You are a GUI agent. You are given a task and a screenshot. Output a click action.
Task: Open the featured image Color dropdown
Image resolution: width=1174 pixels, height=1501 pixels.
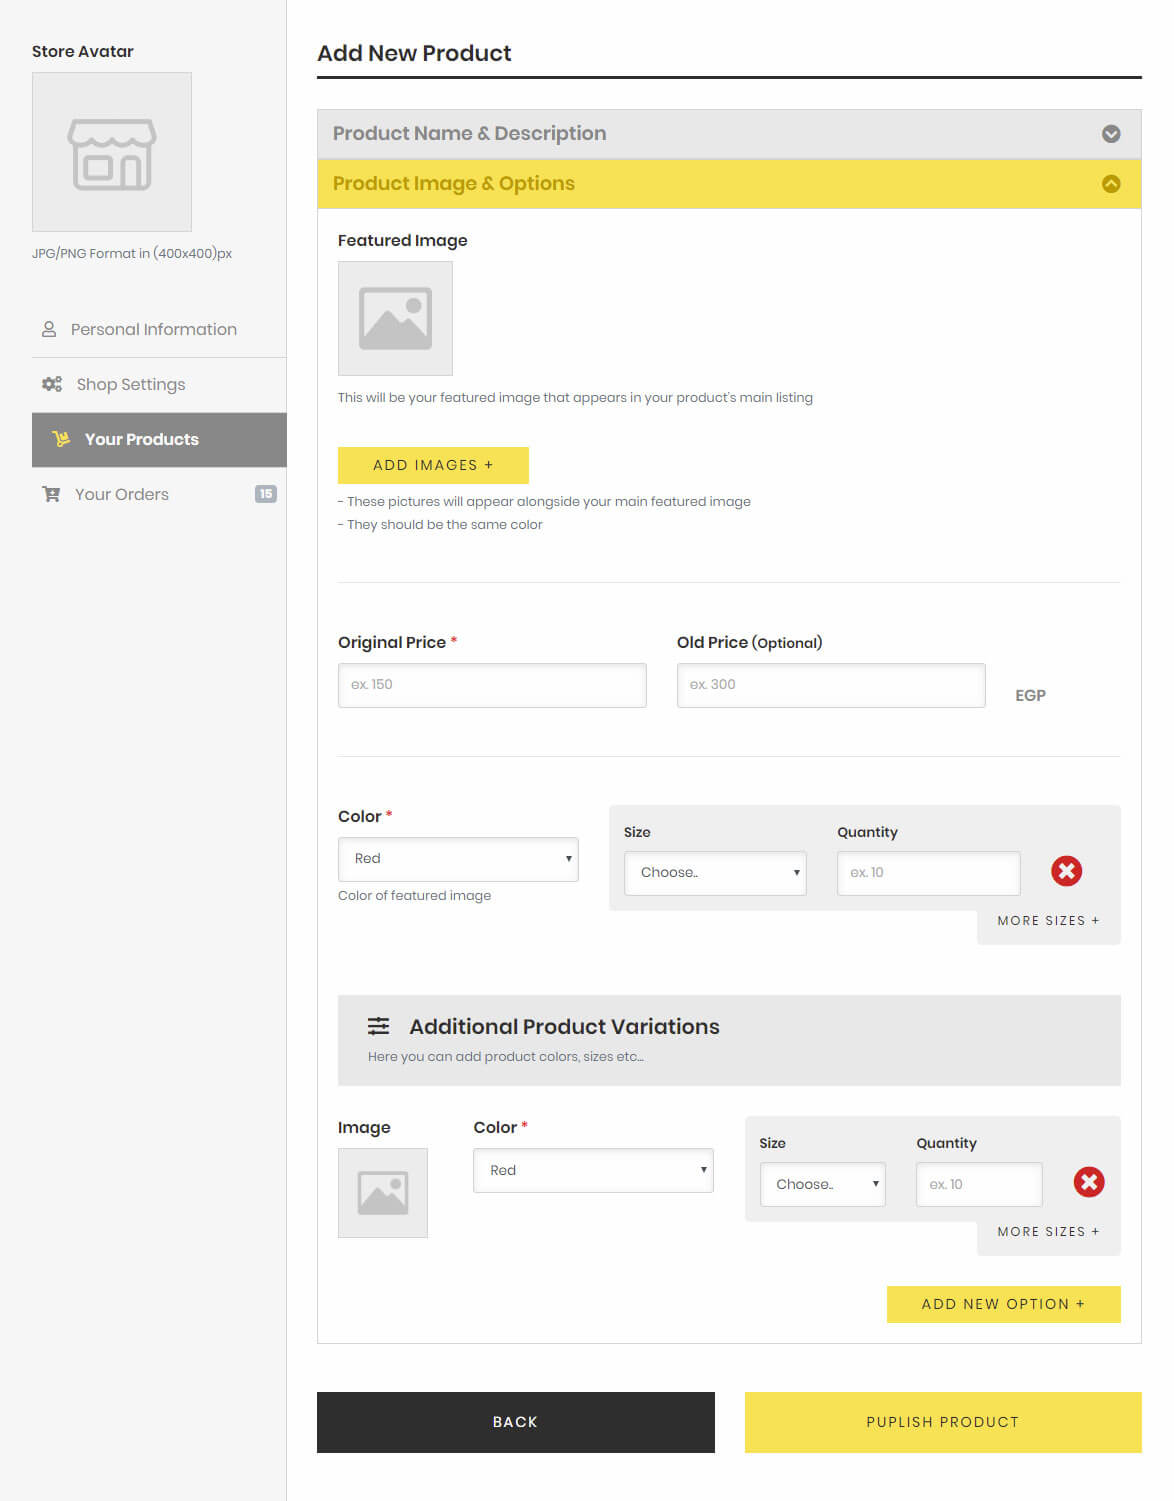point(458,859)
